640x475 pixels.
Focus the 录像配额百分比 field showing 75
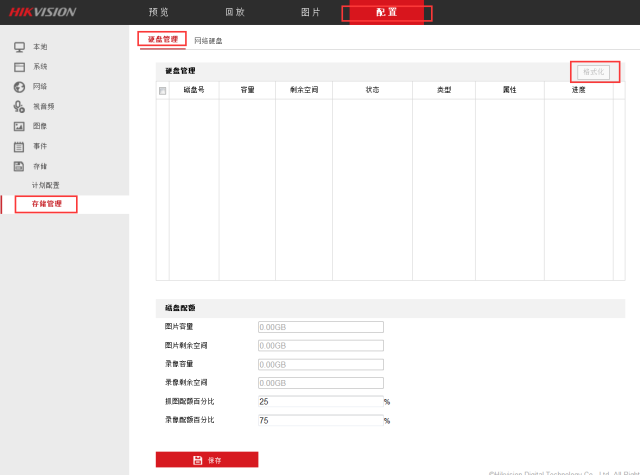(320, 421)
